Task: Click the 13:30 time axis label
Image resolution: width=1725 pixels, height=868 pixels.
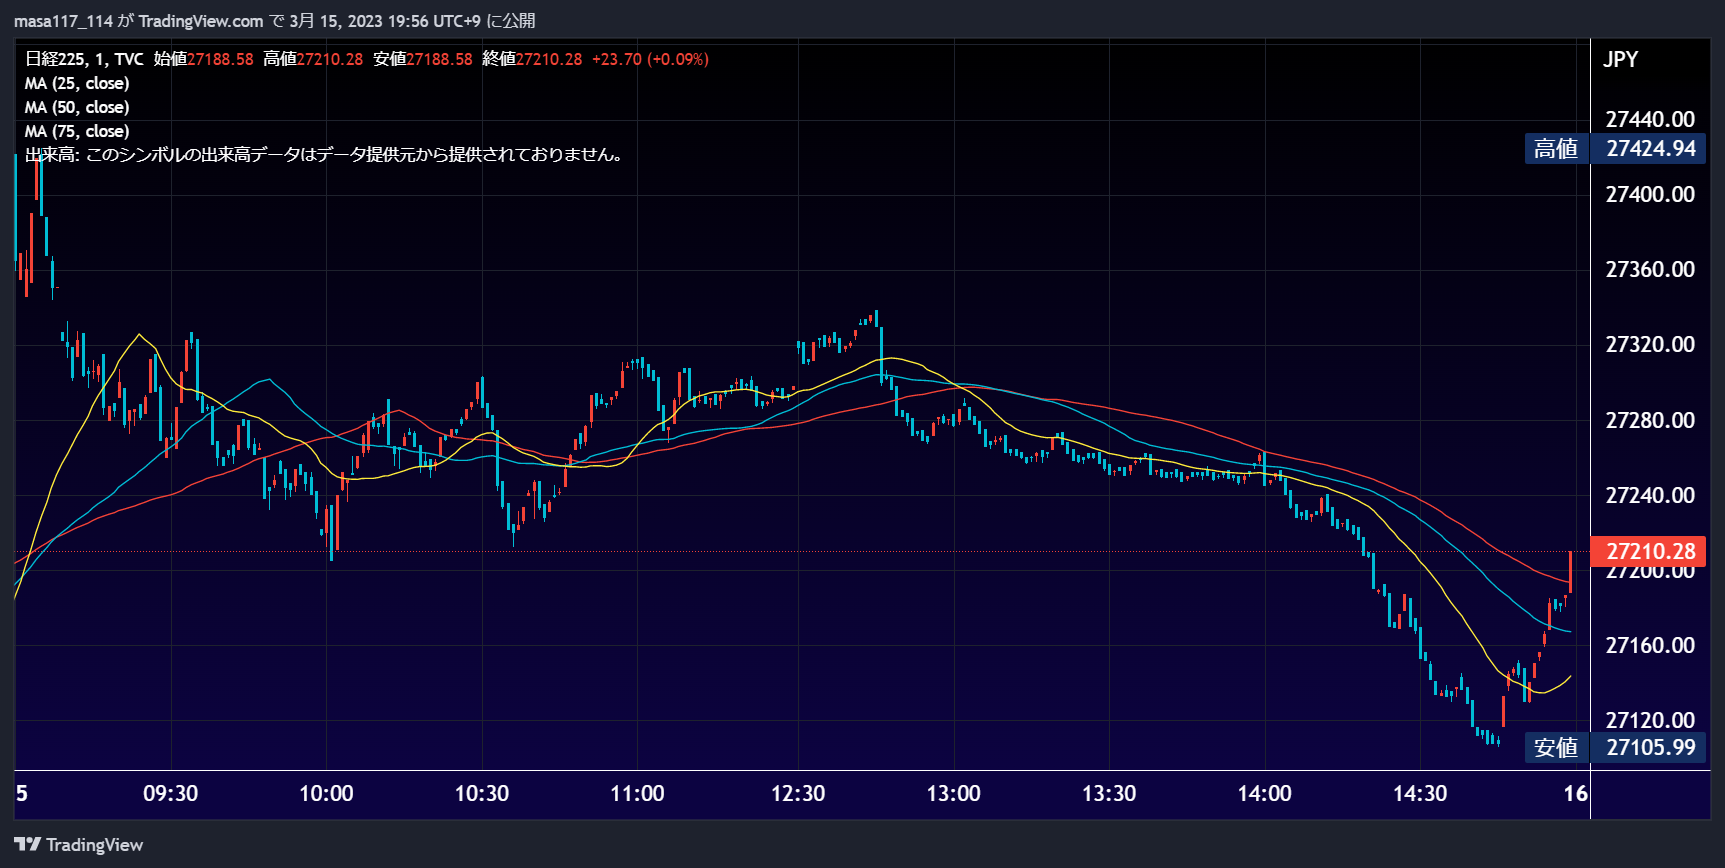Action: [x=1109, y=794]
